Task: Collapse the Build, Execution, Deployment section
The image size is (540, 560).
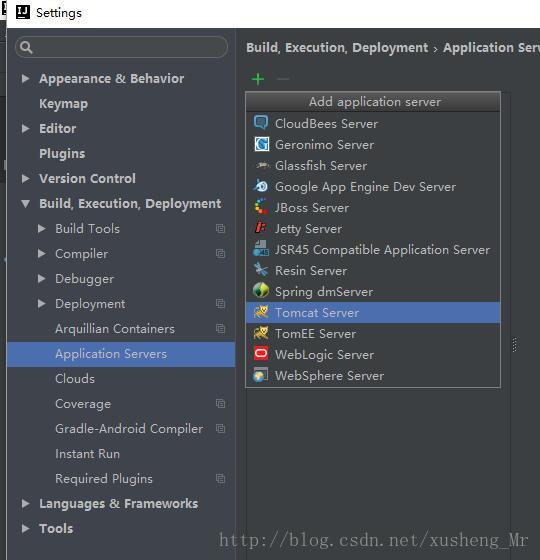Action: (25, 204)
